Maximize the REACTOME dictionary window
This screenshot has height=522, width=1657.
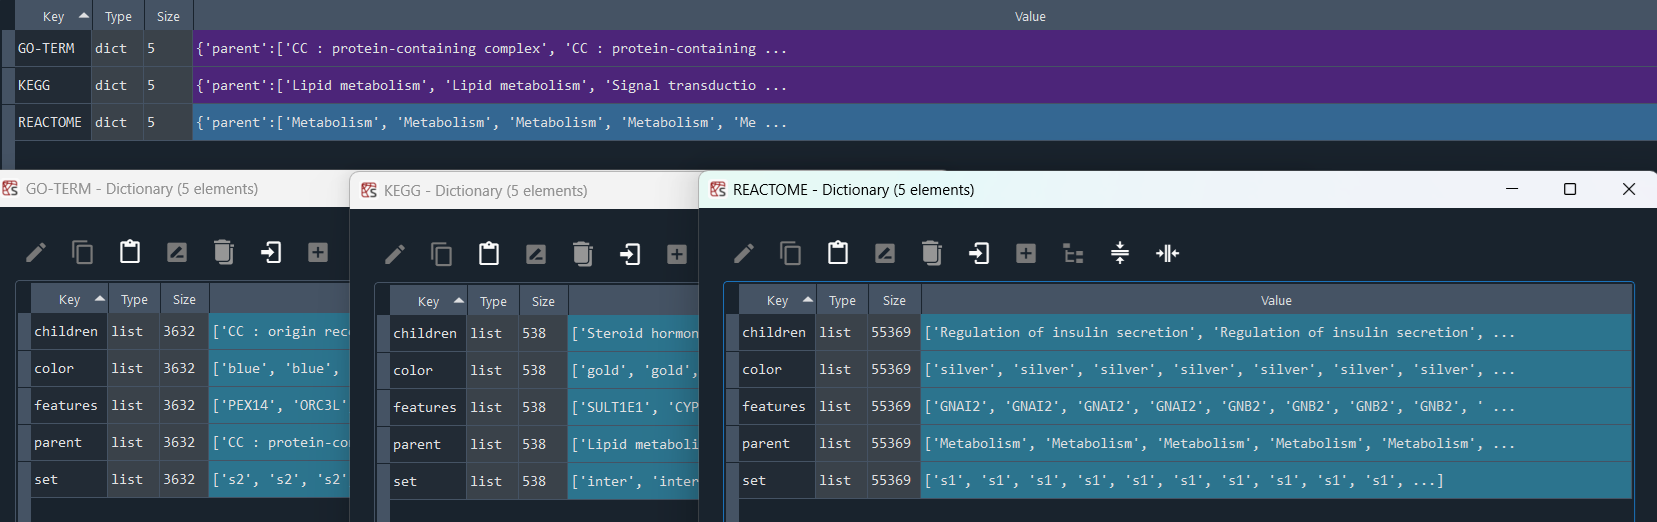point(1570,189)
